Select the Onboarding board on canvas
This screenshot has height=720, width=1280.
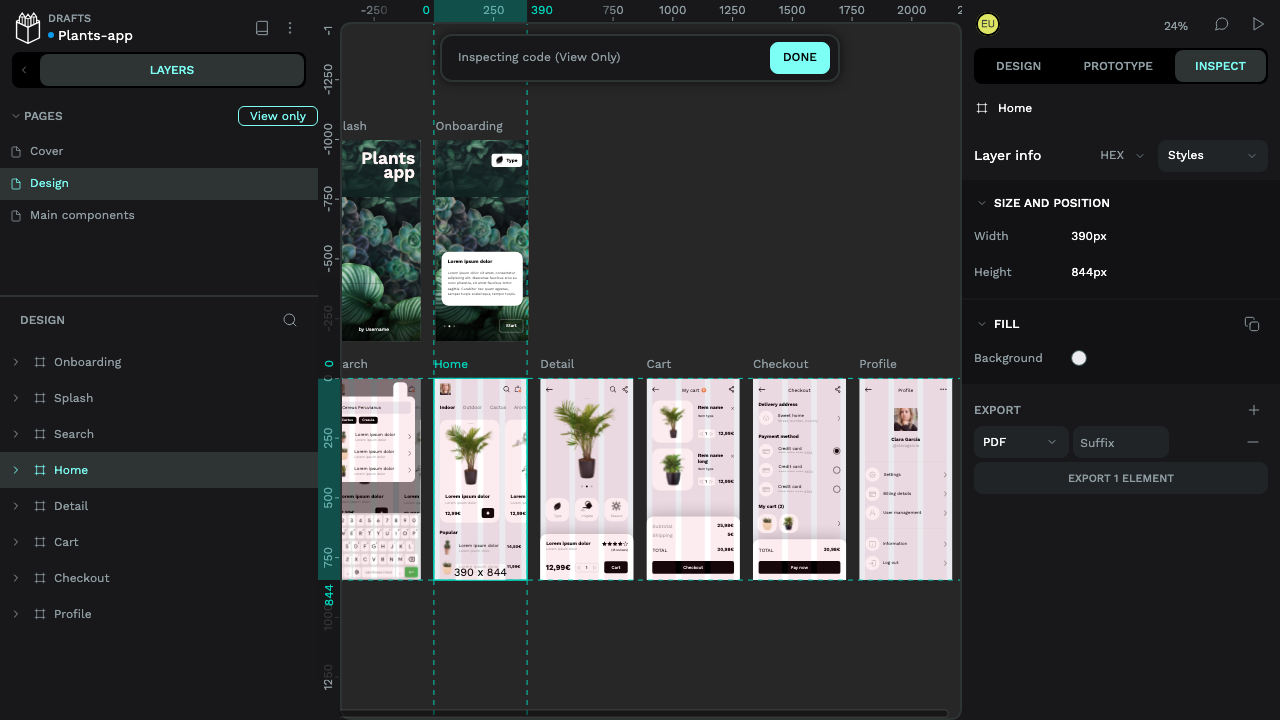[x=481, y=240]
